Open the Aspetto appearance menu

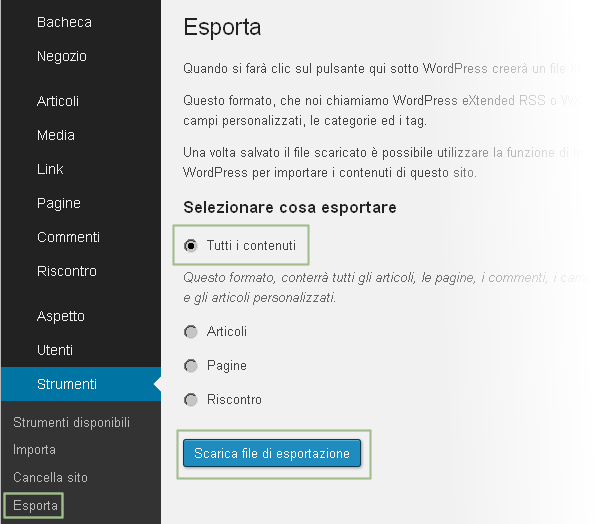point(61,316)
